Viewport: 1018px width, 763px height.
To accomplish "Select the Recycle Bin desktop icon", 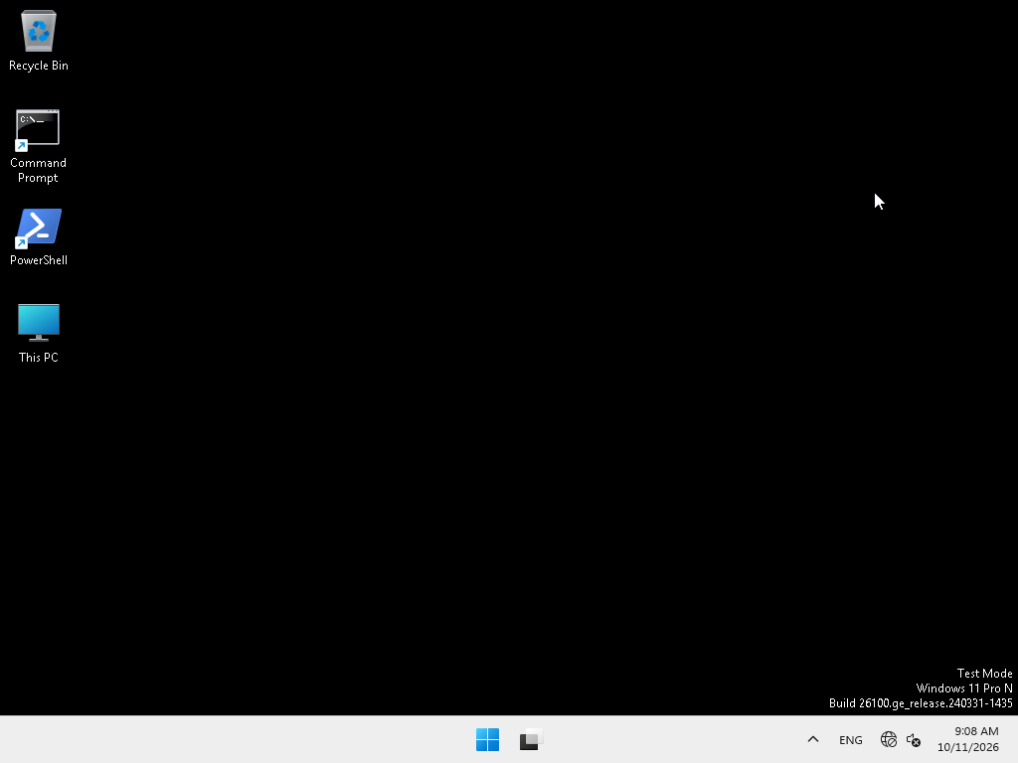I will tap(38, 31).
